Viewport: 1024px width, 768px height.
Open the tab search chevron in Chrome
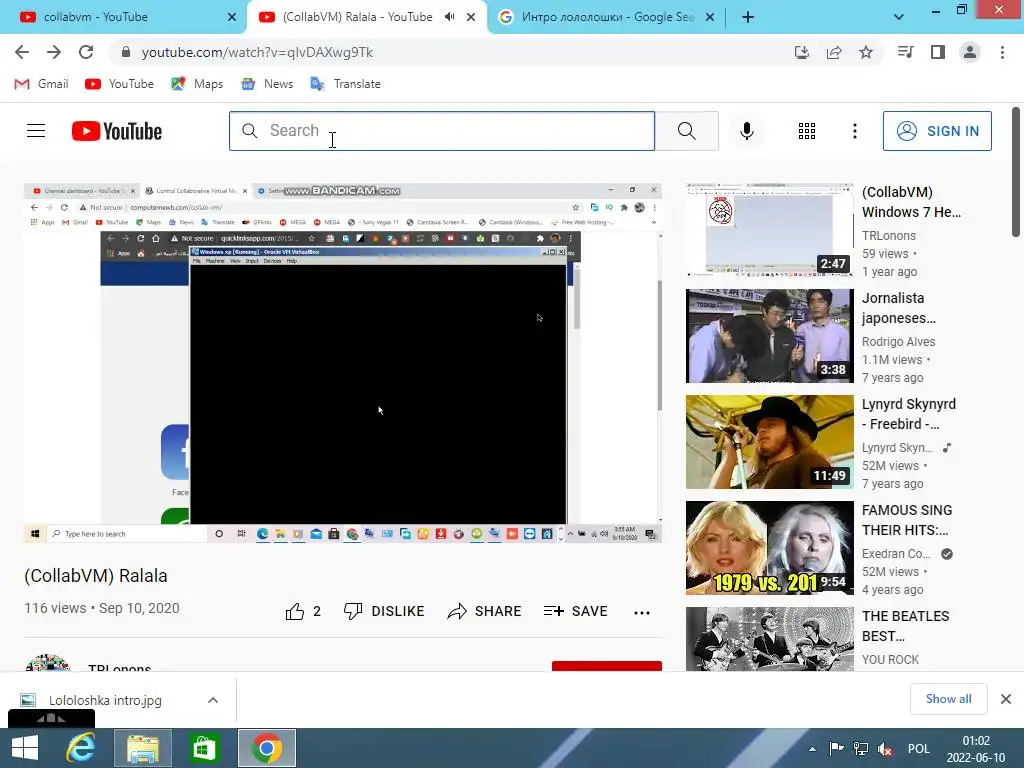899,17
